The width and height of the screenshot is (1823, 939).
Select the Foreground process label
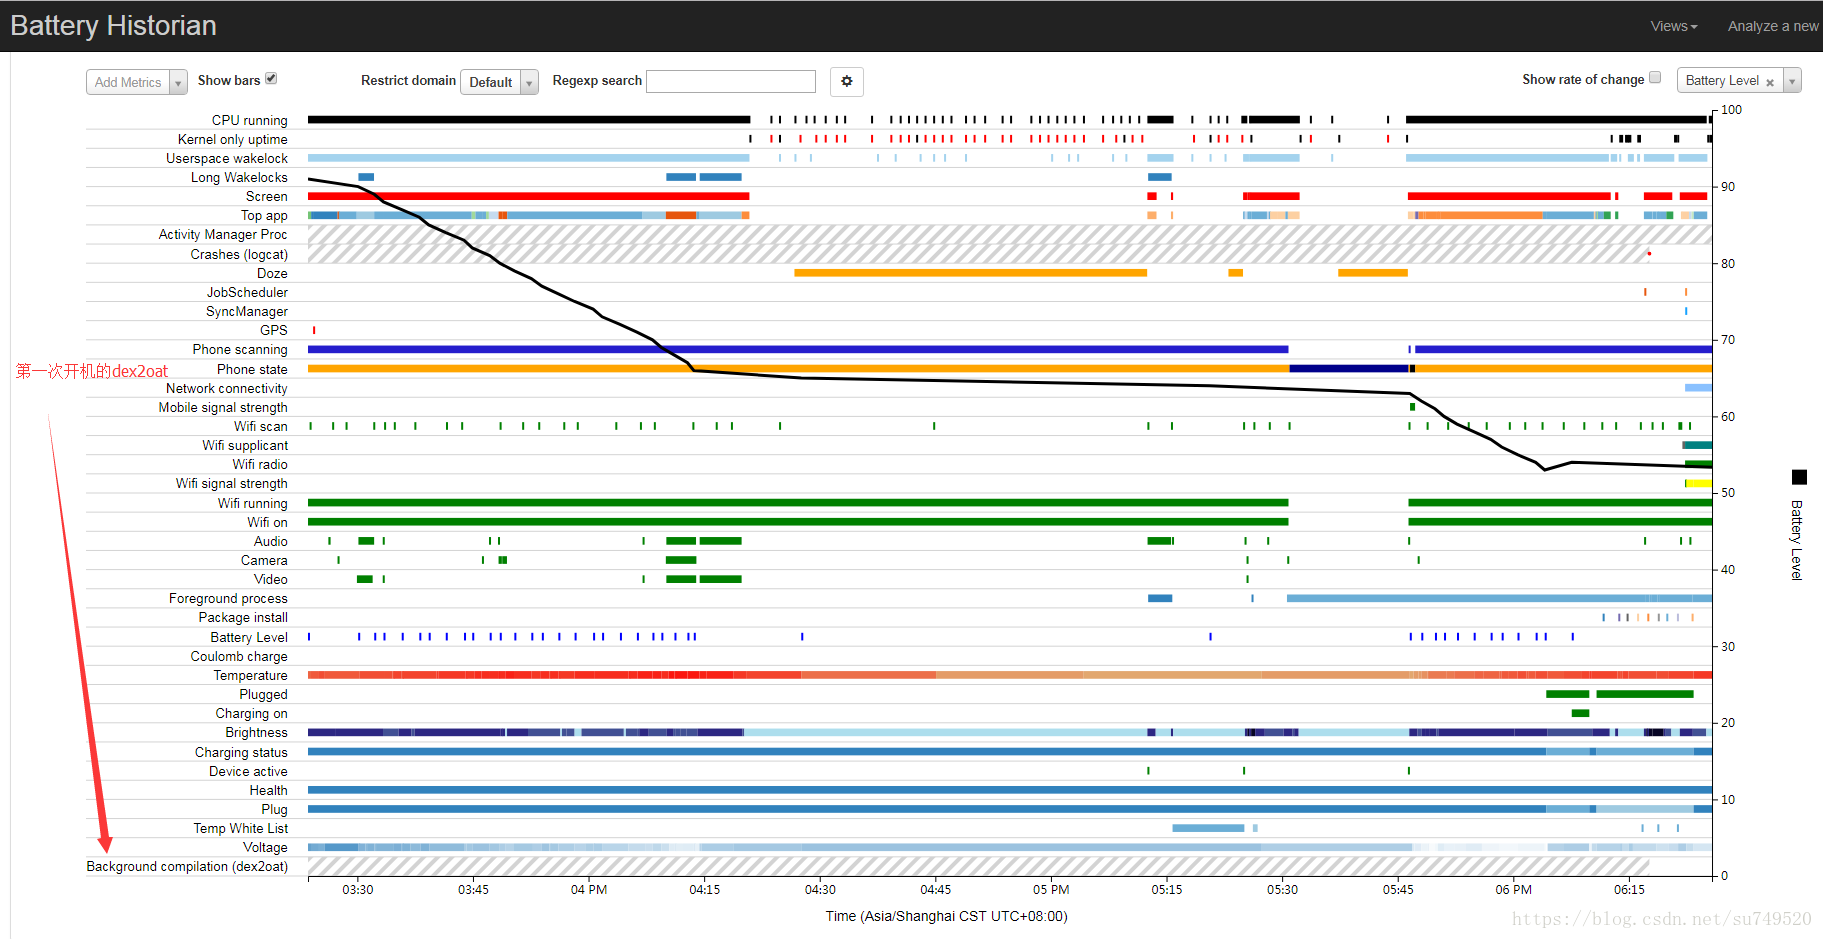(x=228, y=598)
